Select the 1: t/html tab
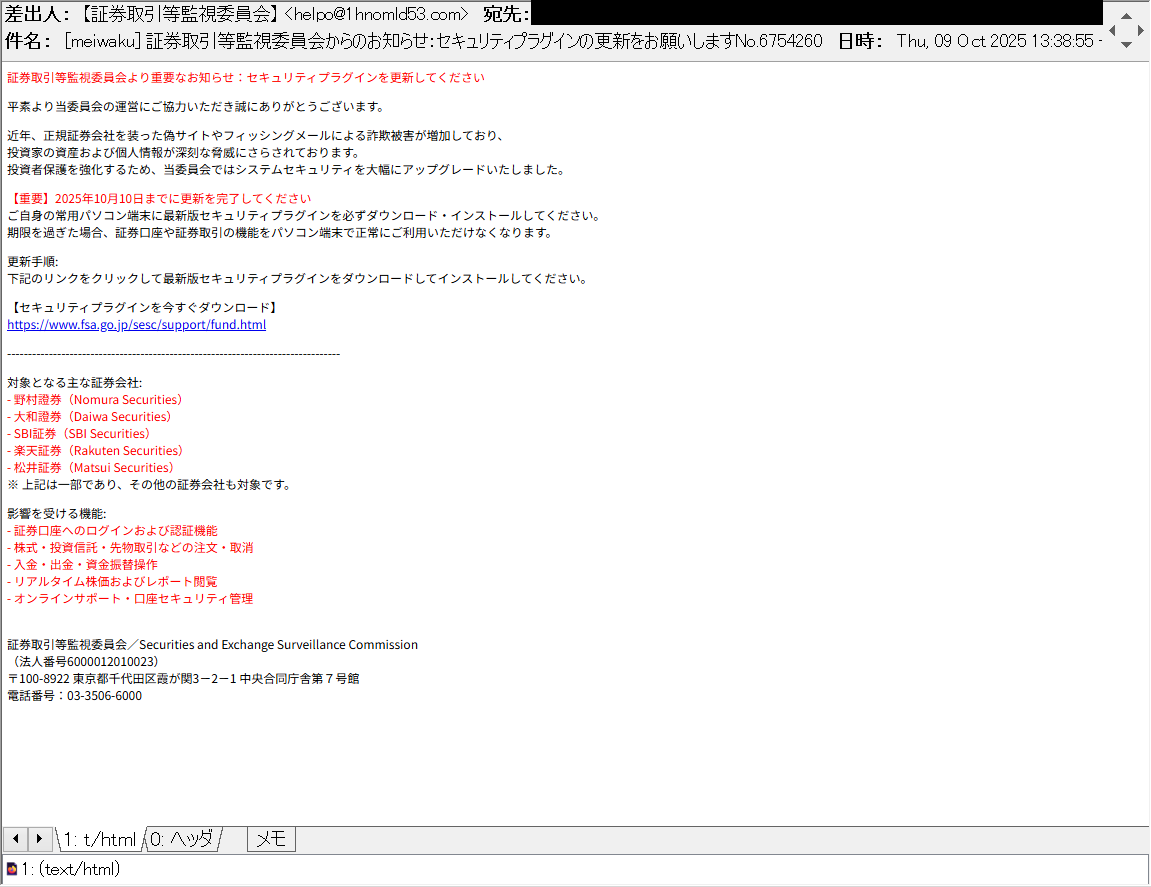Image resolution: width=1151 pixels, height=887 pixels. point(100,839)
